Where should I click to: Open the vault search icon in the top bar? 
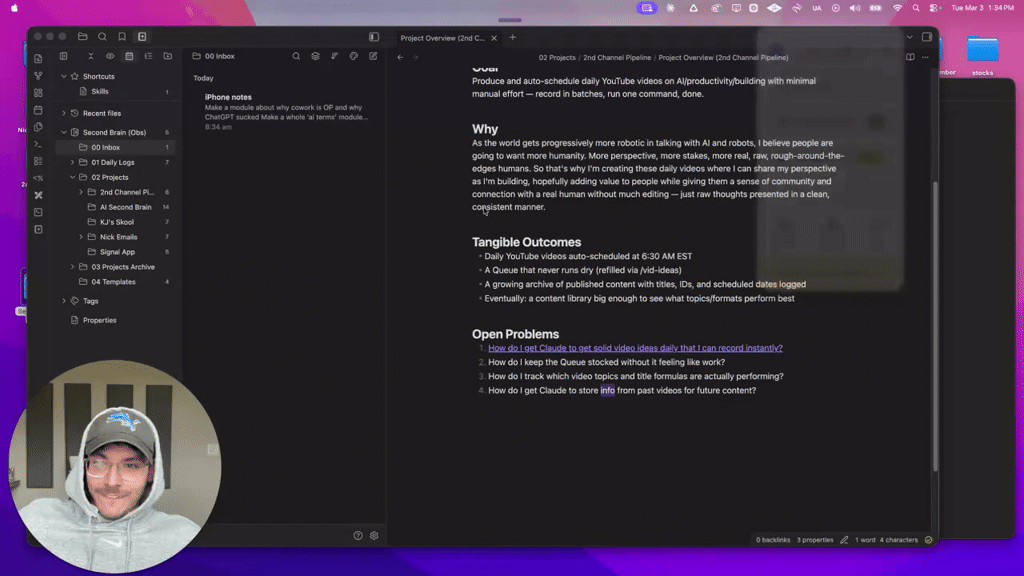102,37
